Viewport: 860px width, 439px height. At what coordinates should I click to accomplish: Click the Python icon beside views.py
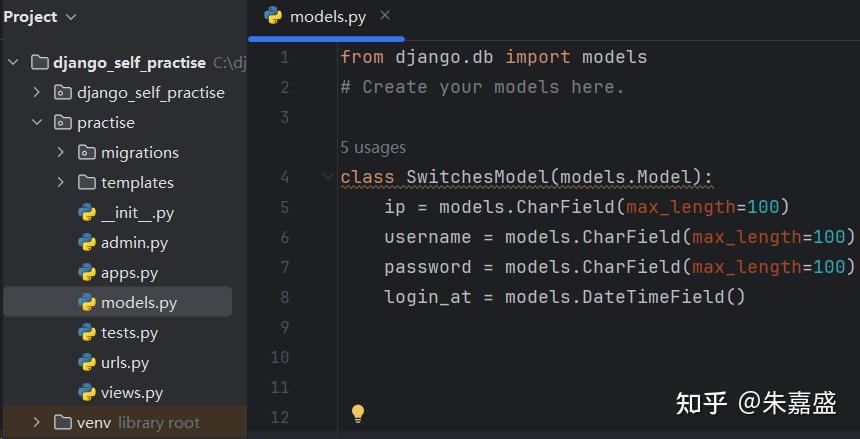(87, 392)
